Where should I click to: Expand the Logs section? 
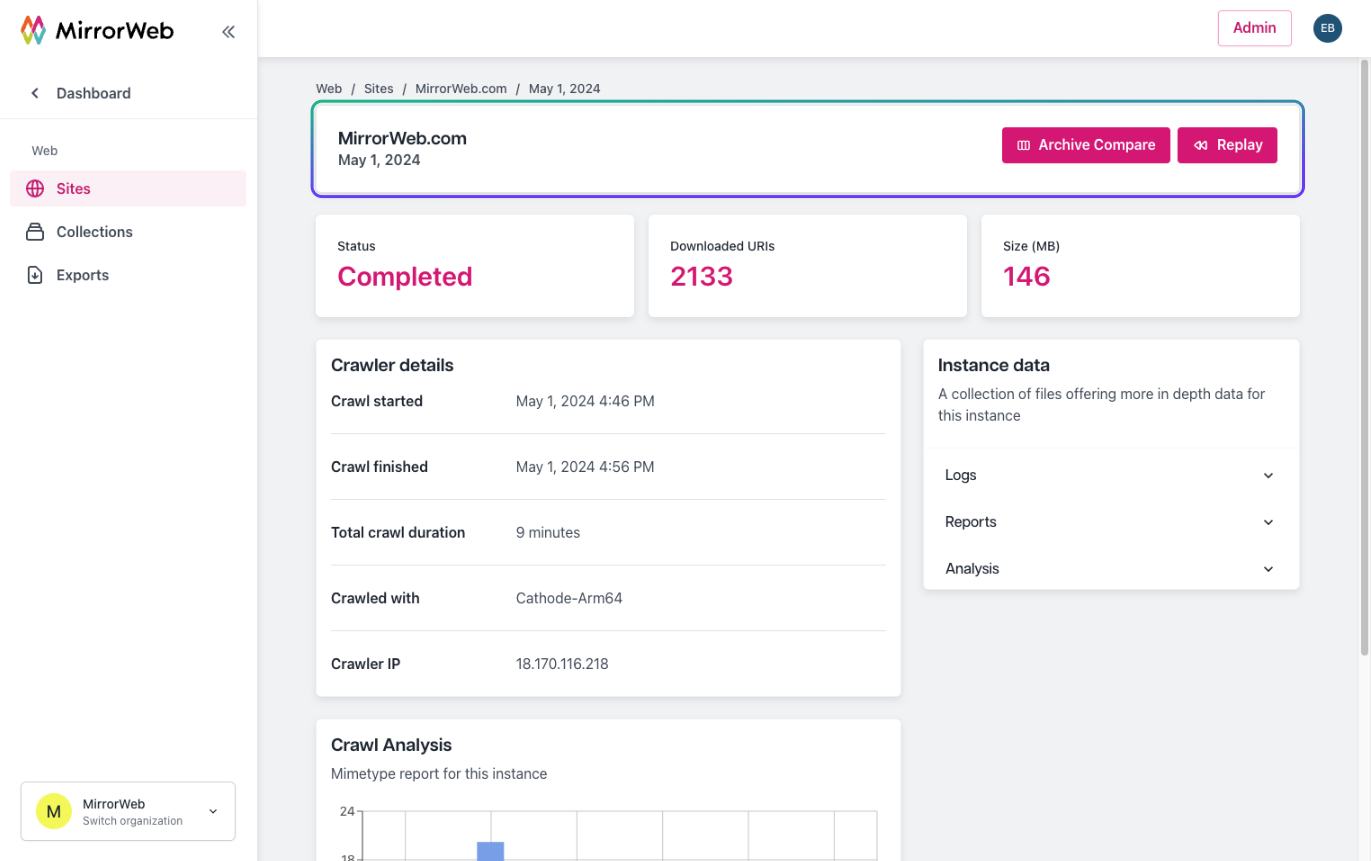[x=1111, y=475]
